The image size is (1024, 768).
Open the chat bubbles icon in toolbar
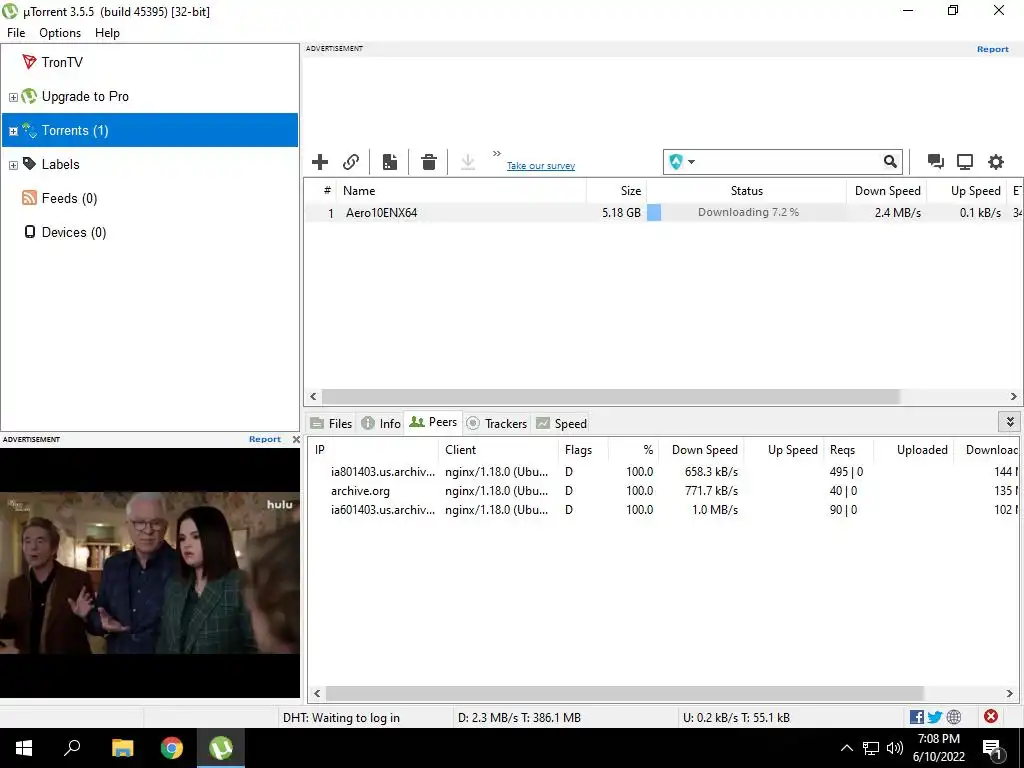click(936, 162)
